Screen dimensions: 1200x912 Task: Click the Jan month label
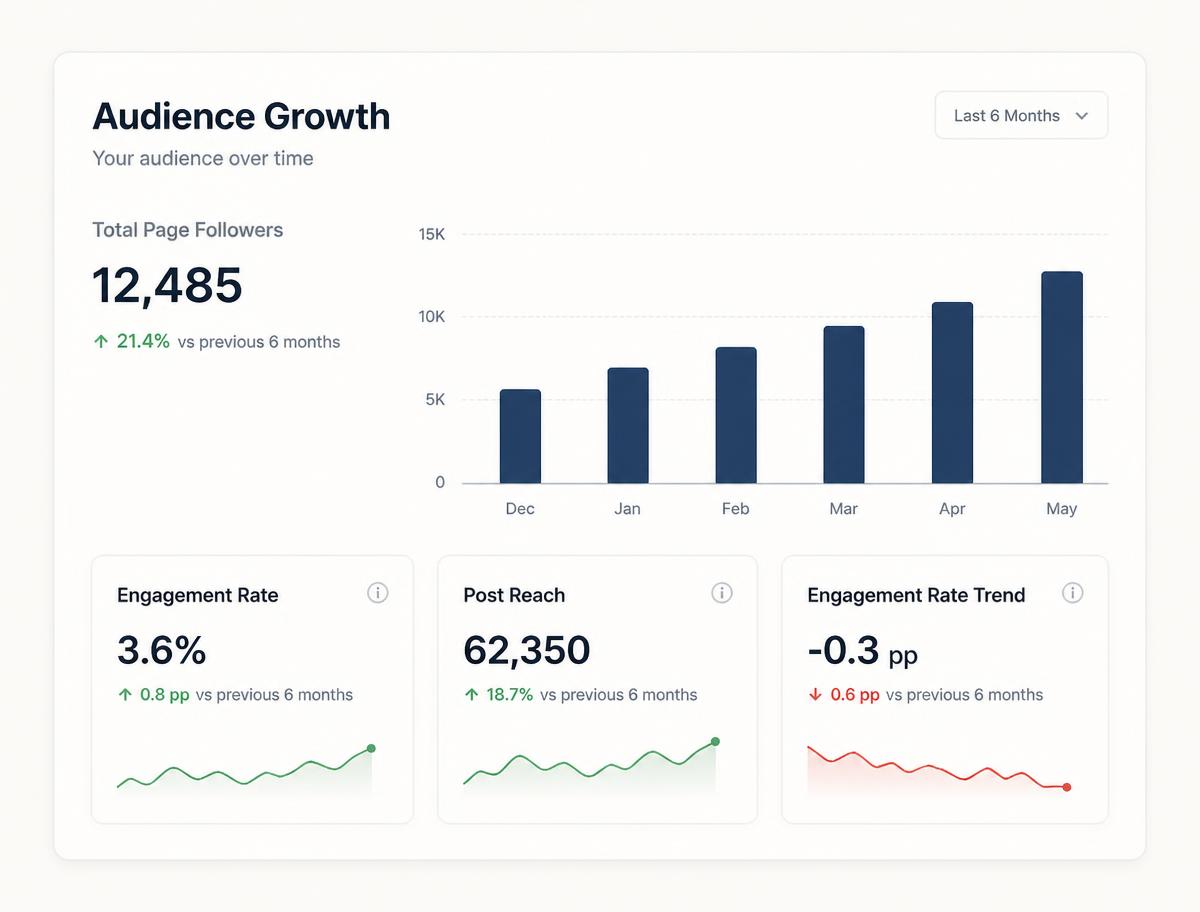click(627, 509)
